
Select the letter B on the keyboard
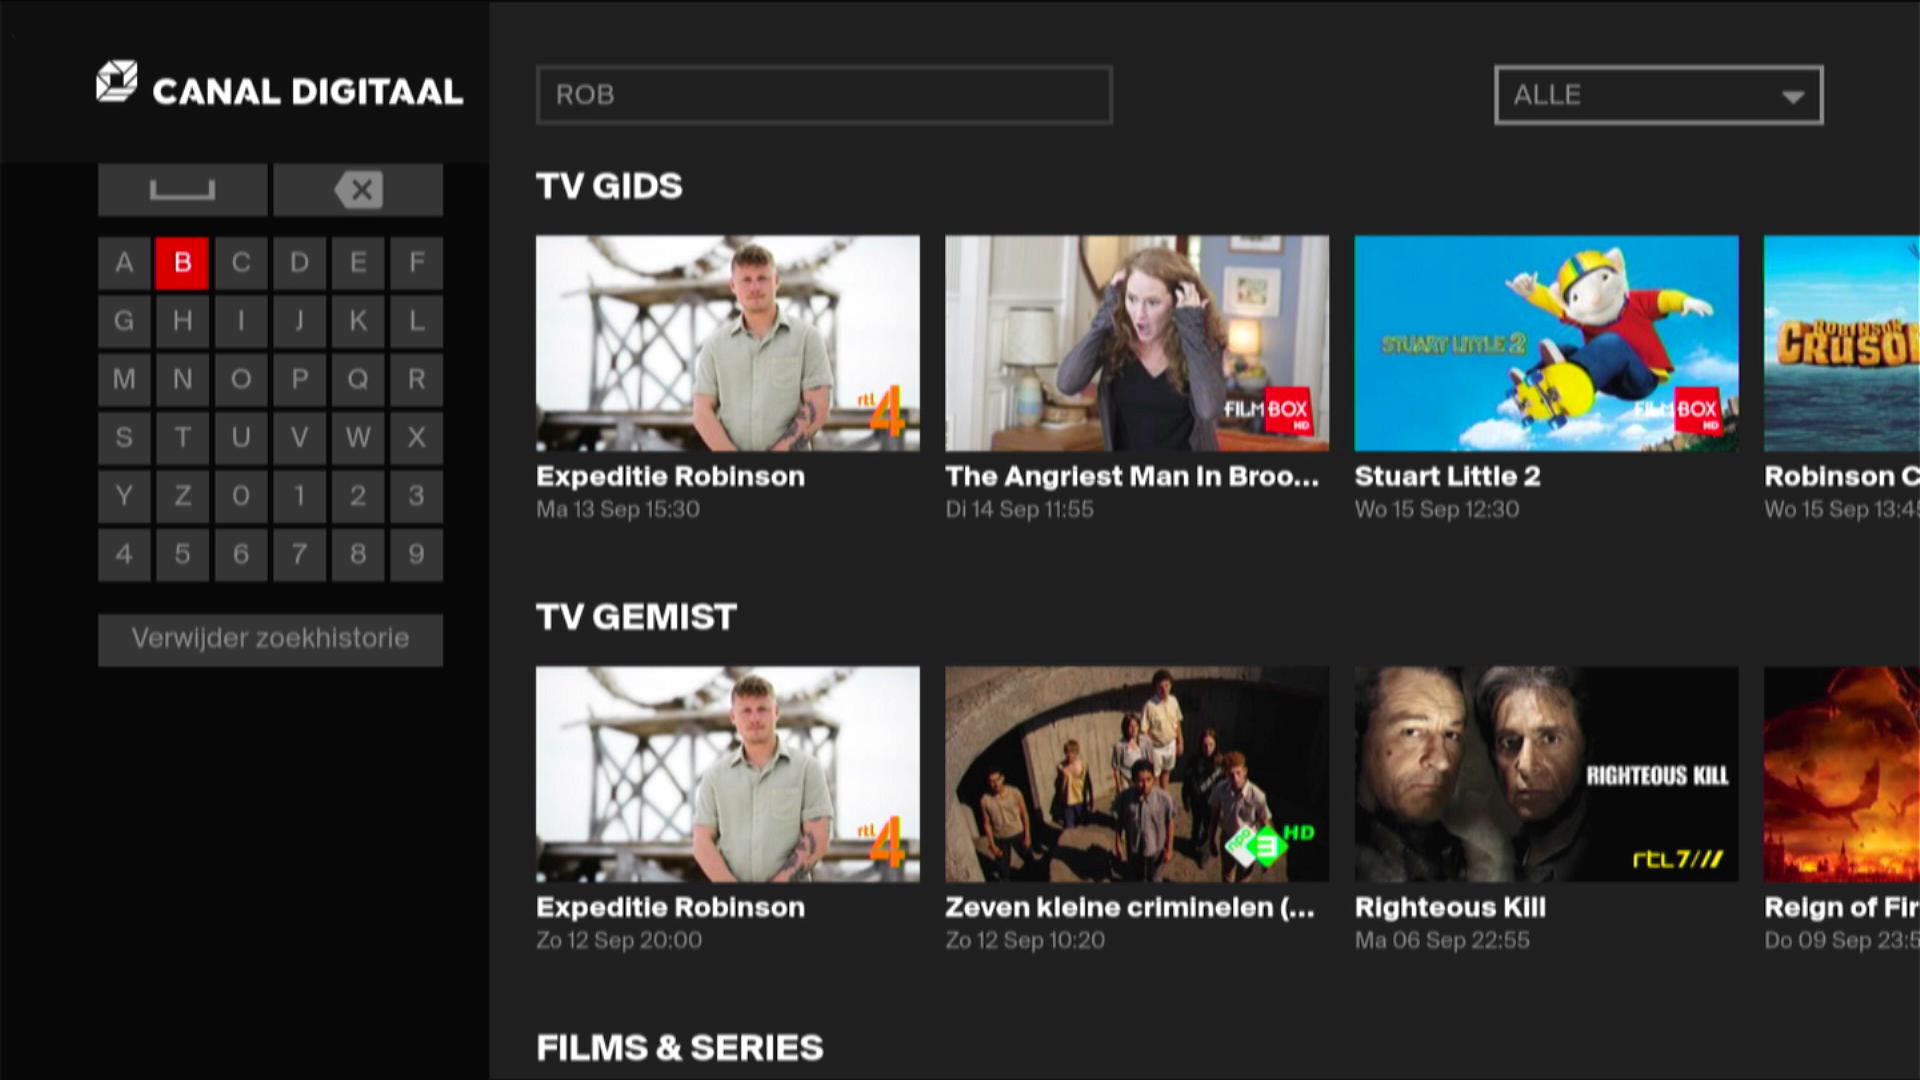coord(182,262)
